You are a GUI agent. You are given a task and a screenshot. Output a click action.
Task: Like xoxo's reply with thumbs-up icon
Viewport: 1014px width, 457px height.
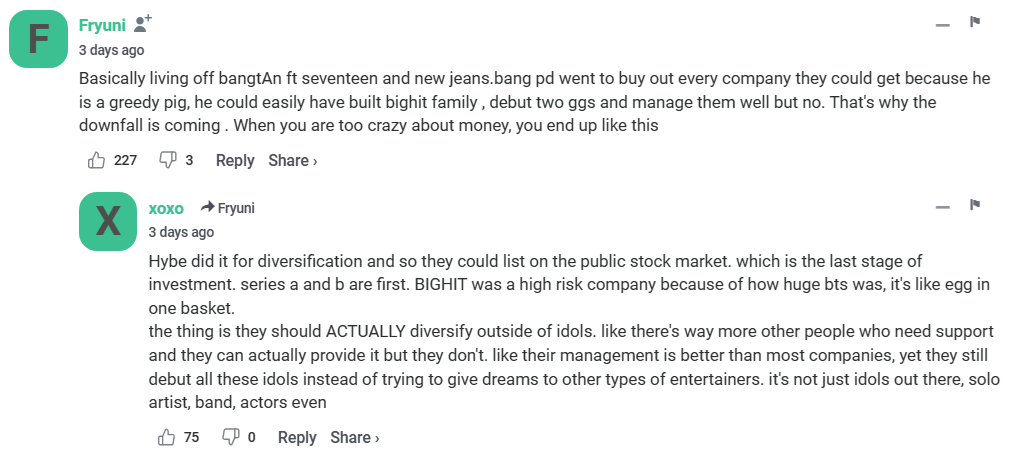pyautogui.click(x=167, y=437)
